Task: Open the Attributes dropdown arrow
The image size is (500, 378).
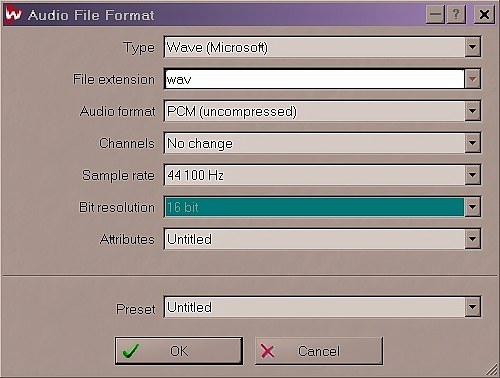Action: (x=472, y=239)
